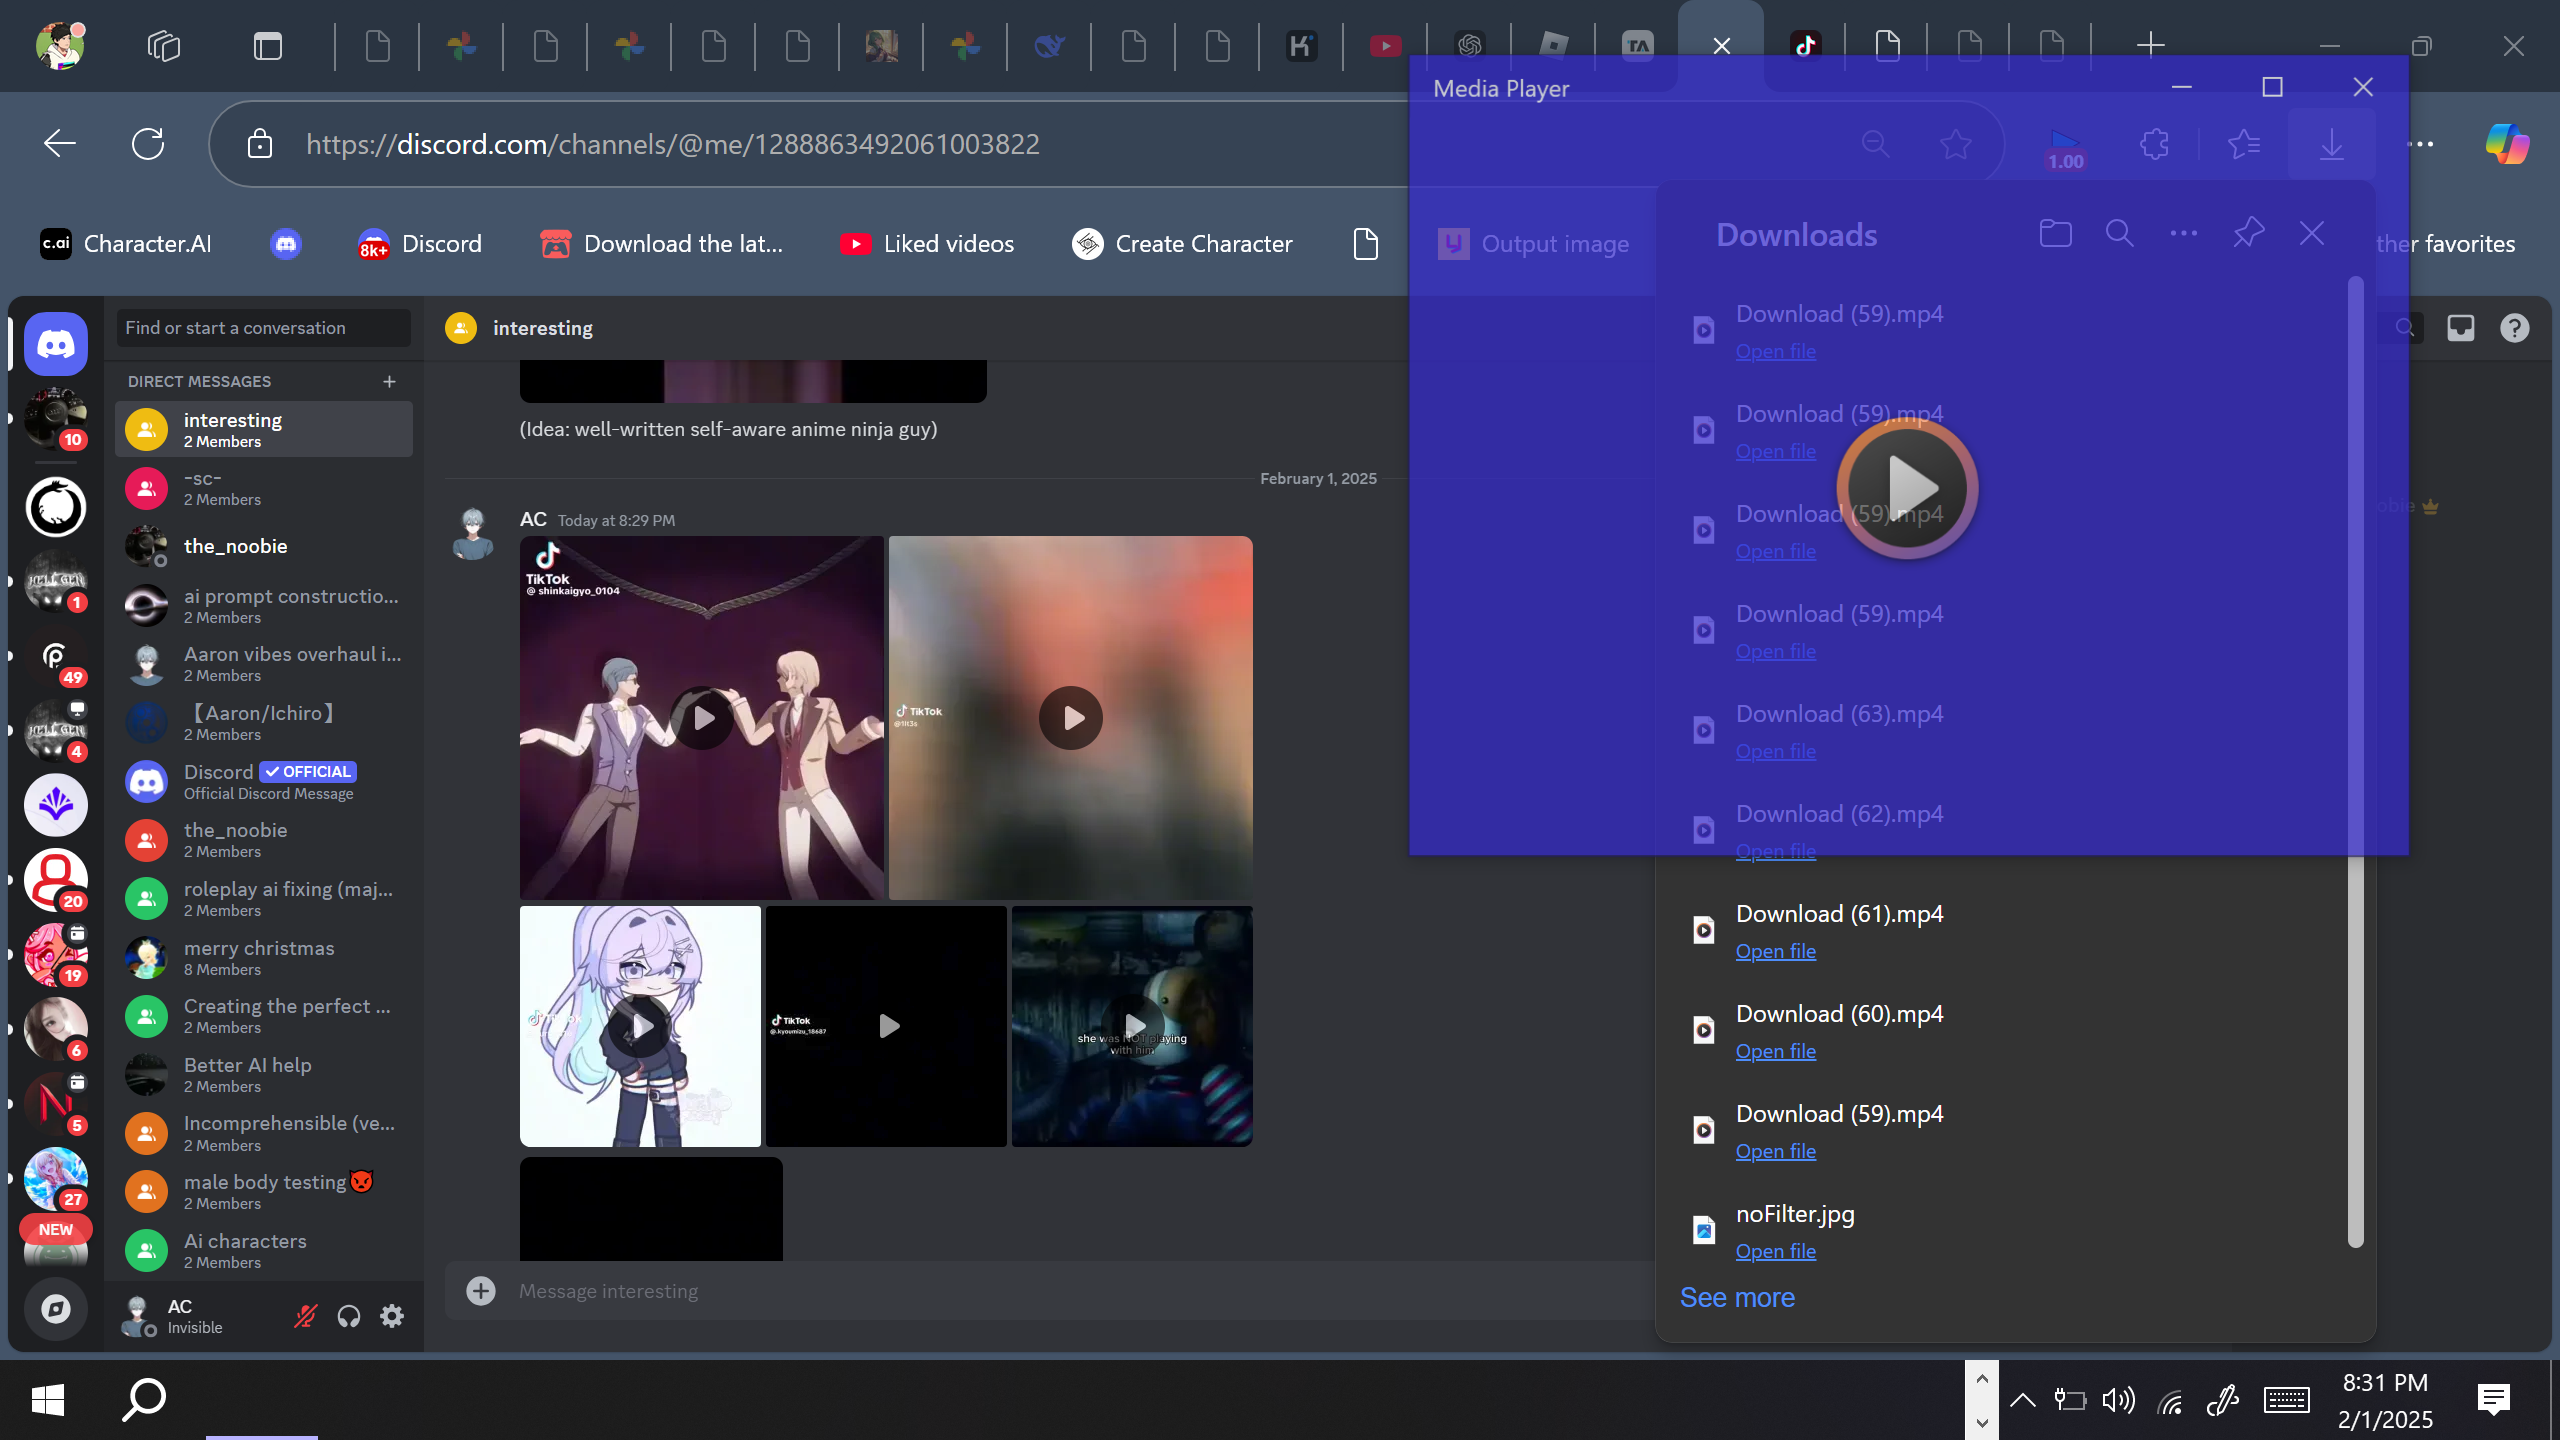Click See more in Downloads panel
2560x1440 pixels.
[x=1737, y=1297]
